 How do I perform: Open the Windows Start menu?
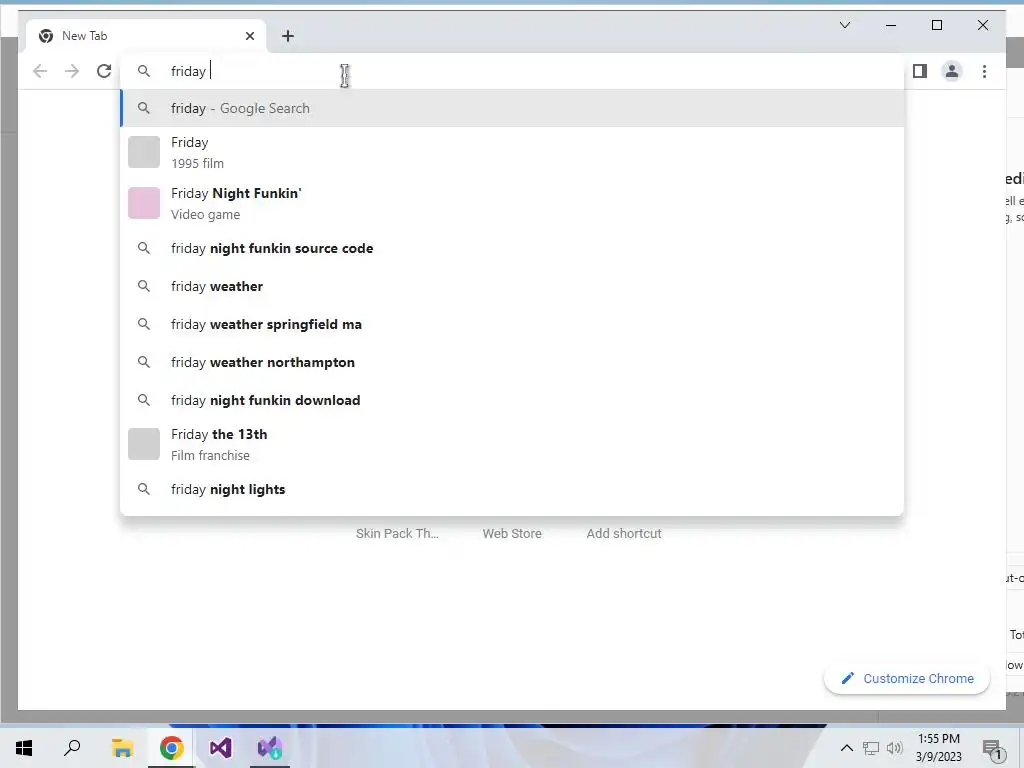point(24,748)
